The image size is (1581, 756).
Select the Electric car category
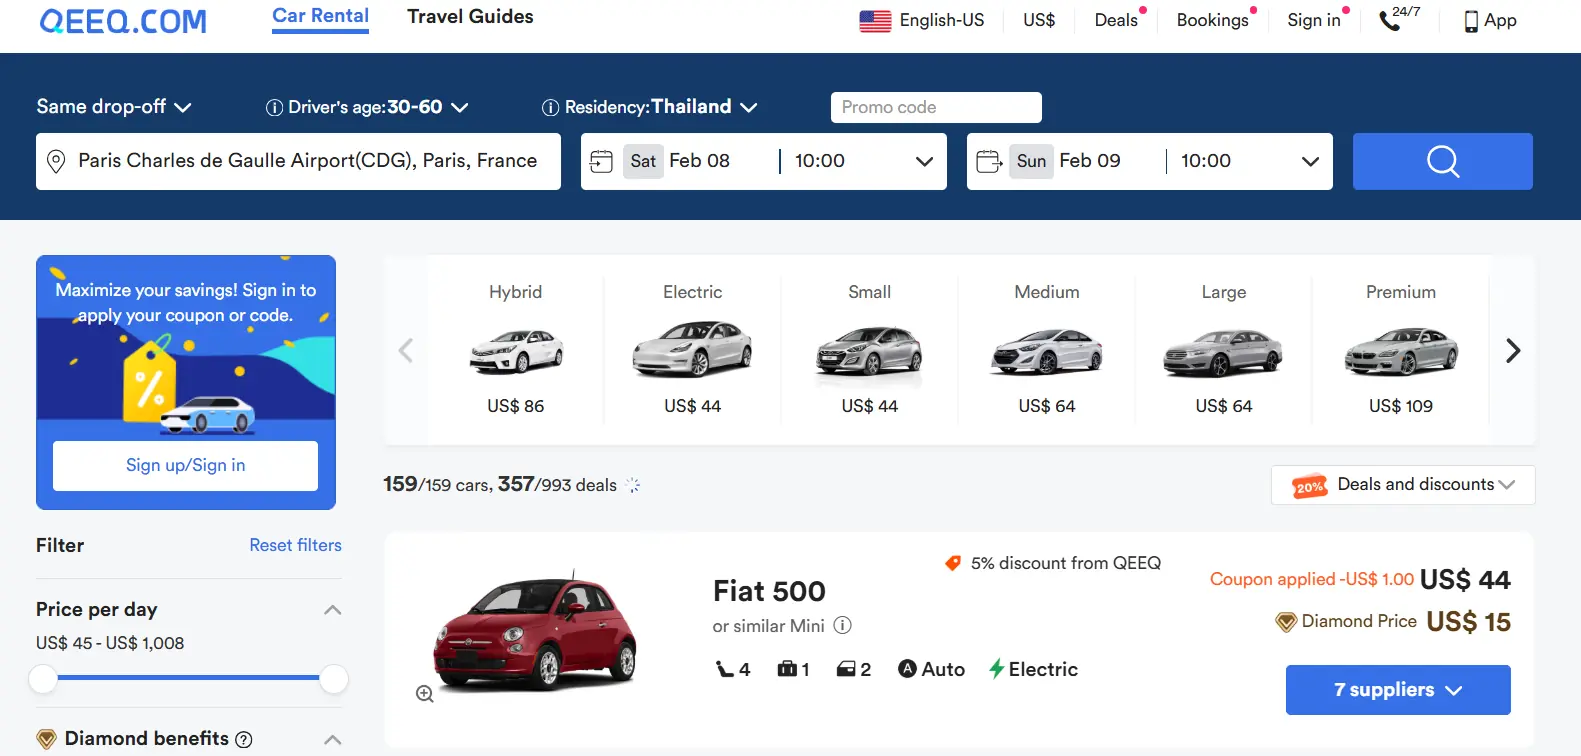coord(693,349)
